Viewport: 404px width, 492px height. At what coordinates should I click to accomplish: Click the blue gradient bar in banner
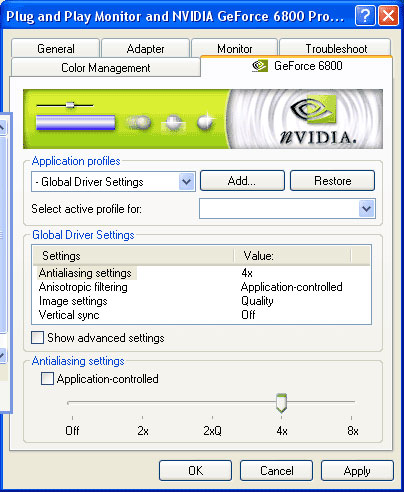tap(76, 122)
